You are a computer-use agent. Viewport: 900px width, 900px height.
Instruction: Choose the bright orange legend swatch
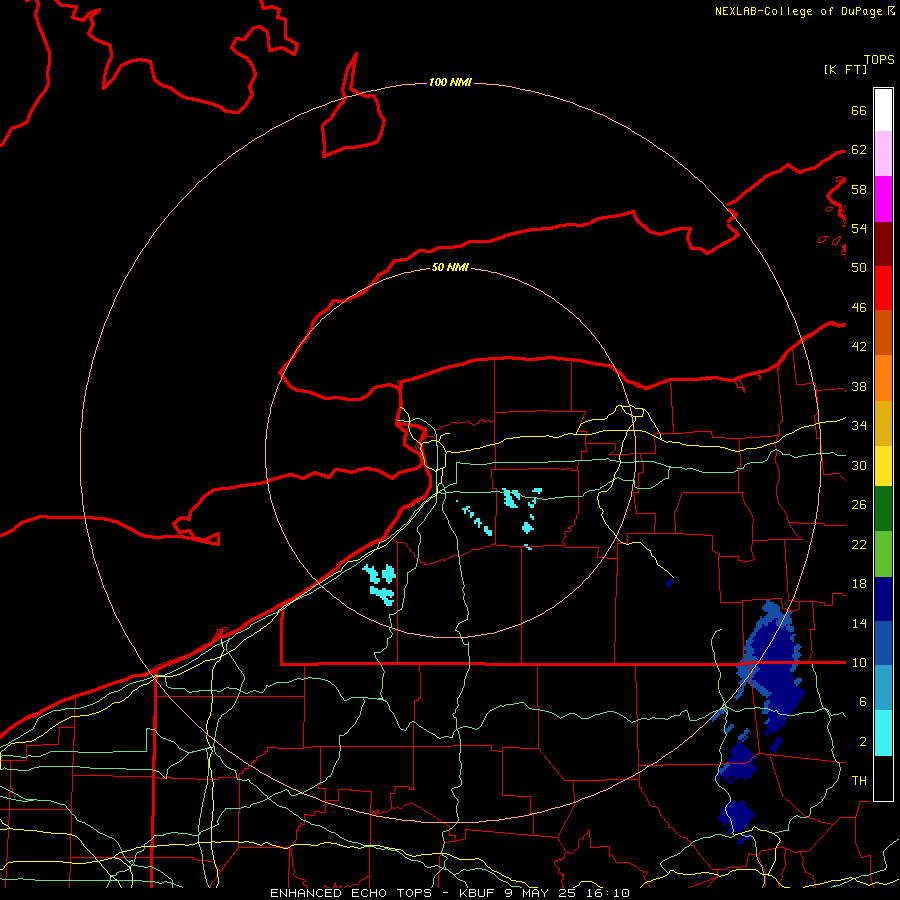pos(883,378)
